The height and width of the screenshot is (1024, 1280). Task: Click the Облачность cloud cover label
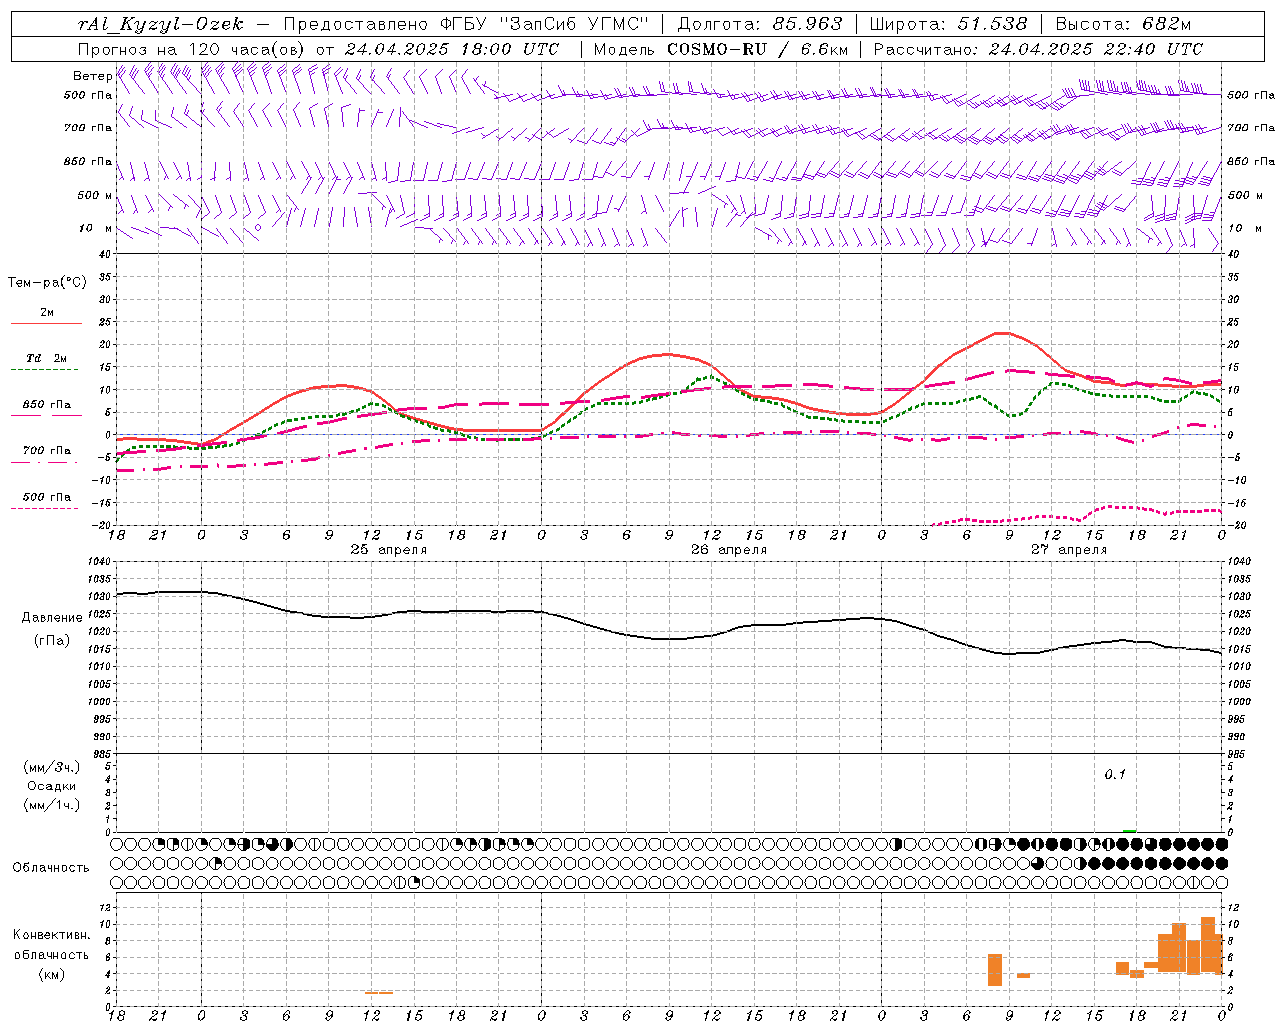[x=51, y=868]
